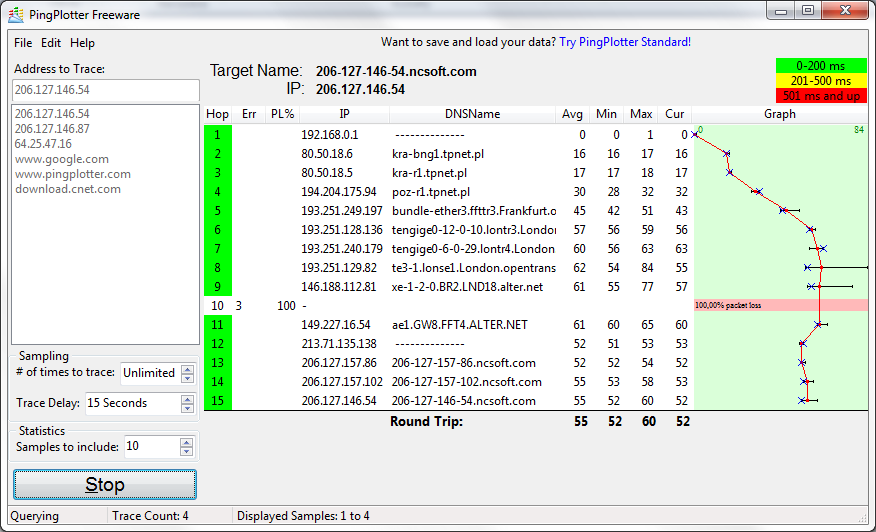Click the Cur column header

(x=675, y=114)
